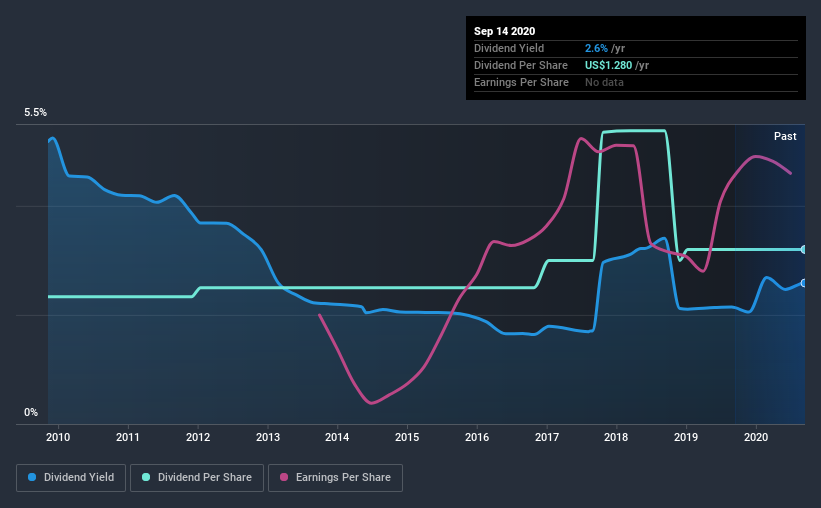Click the No data earnings value
The image size is (821, 508).
pos(604,82)
